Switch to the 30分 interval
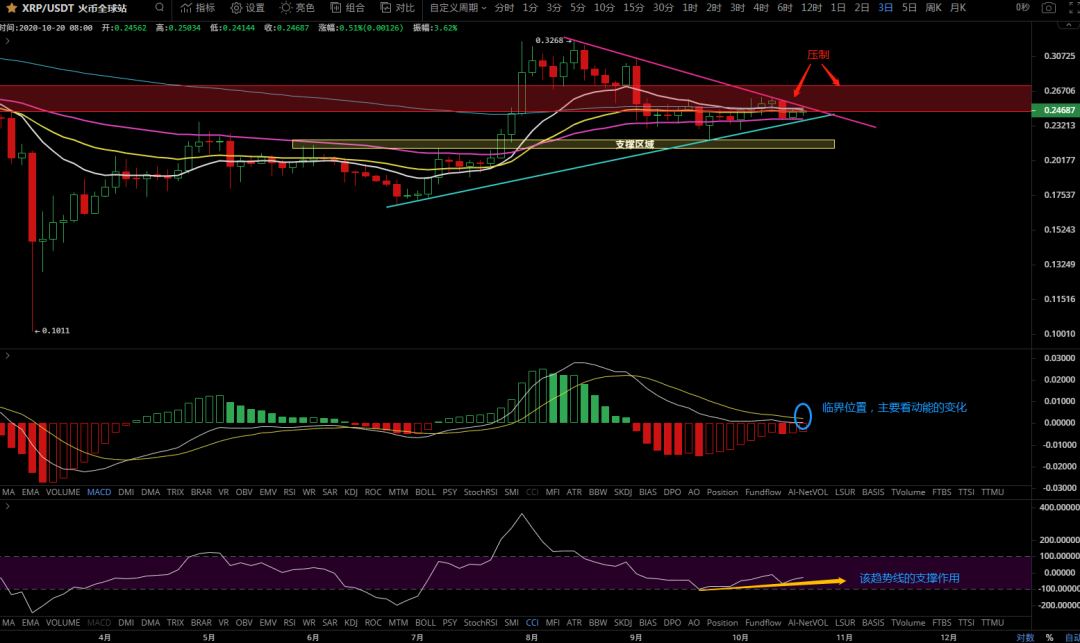Viewport: 1080px width, 643px height. (663, 8)
